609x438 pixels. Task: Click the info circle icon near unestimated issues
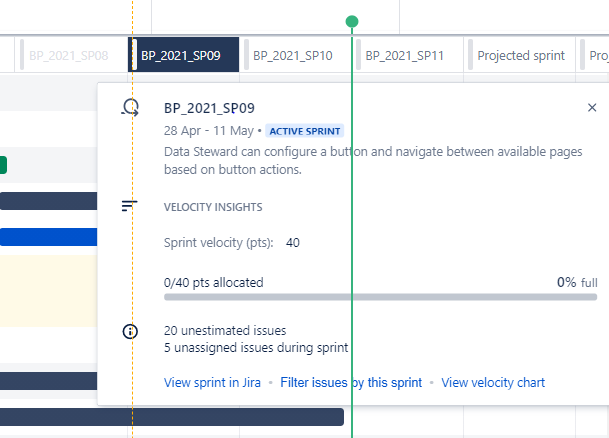130,331
